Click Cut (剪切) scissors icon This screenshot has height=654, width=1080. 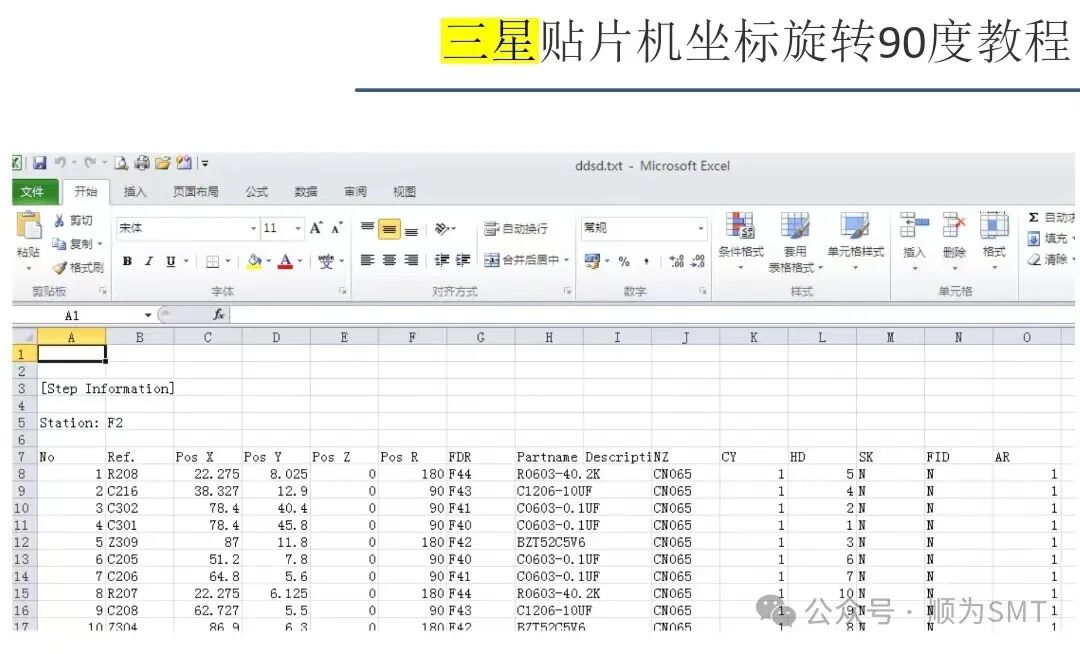pos(60,220)
